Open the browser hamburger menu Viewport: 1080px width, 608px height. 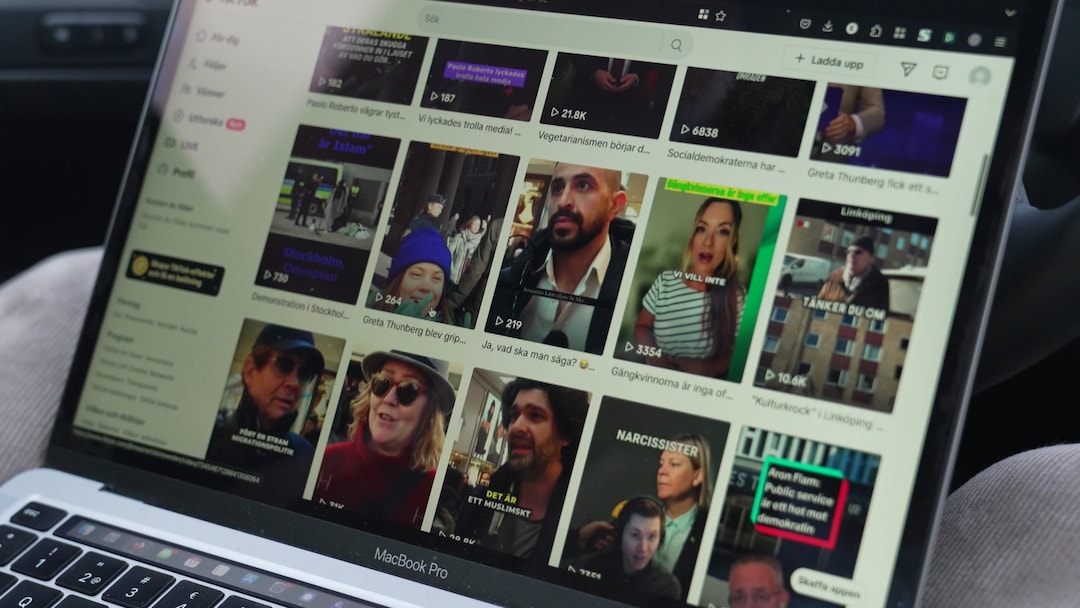1000,42
